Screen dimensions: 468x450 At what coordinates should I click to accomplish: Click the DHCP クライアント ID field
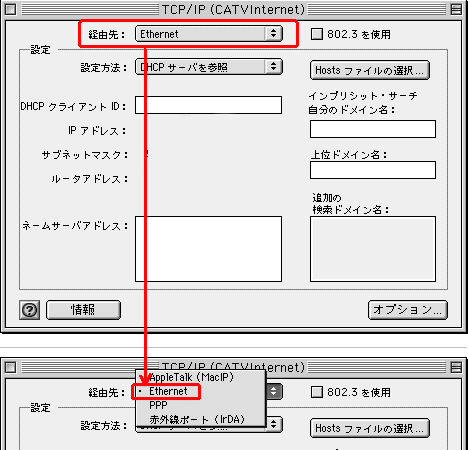[208, 105]
